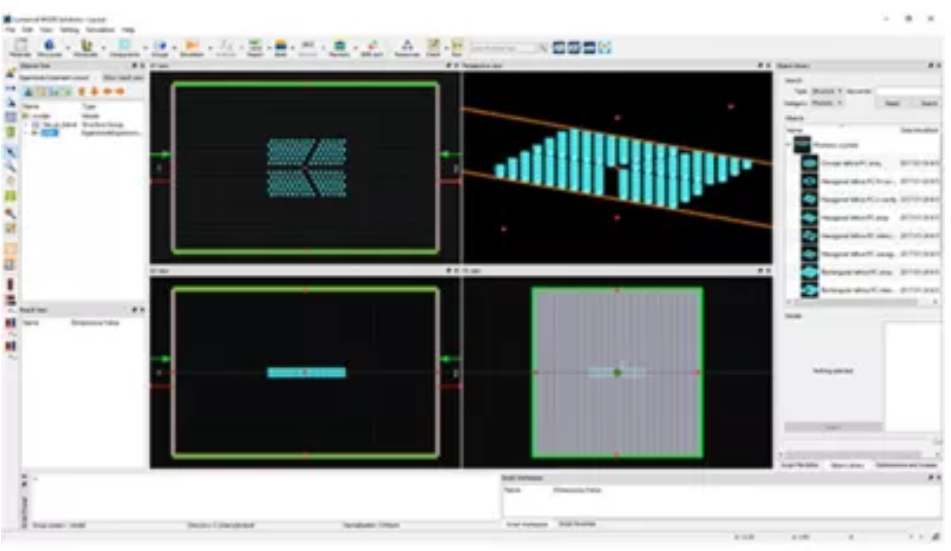Screen dimensions: 951x551
Task: Click the Show result view button
Action: 123,78
